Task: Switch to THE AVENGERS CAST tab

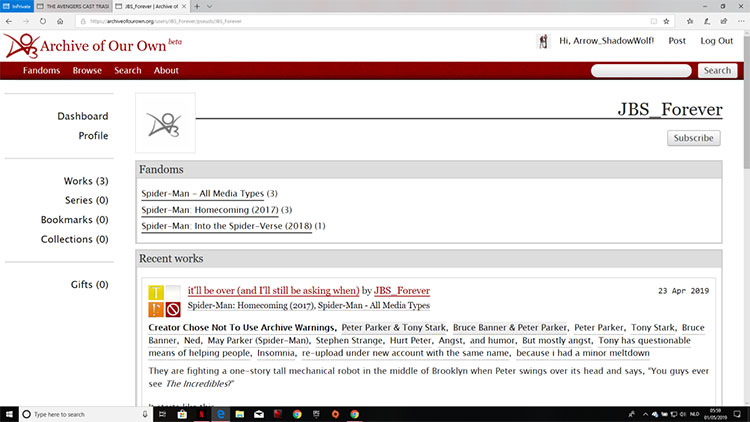Action: (73, 6)
